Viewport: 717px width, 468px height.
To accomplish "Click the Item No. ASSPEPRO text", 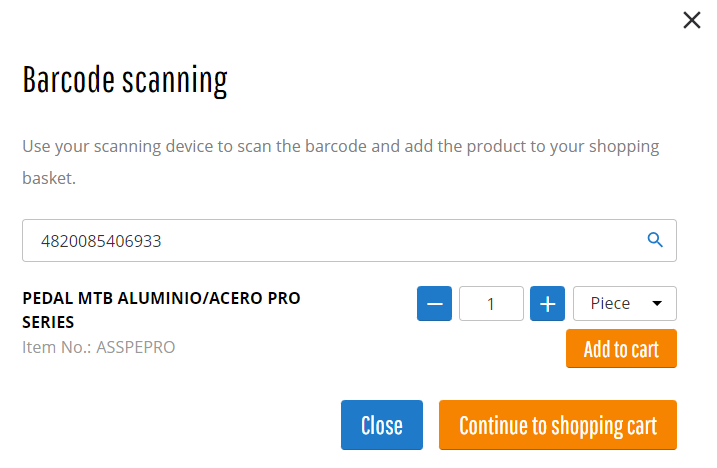I will point(99,347).
